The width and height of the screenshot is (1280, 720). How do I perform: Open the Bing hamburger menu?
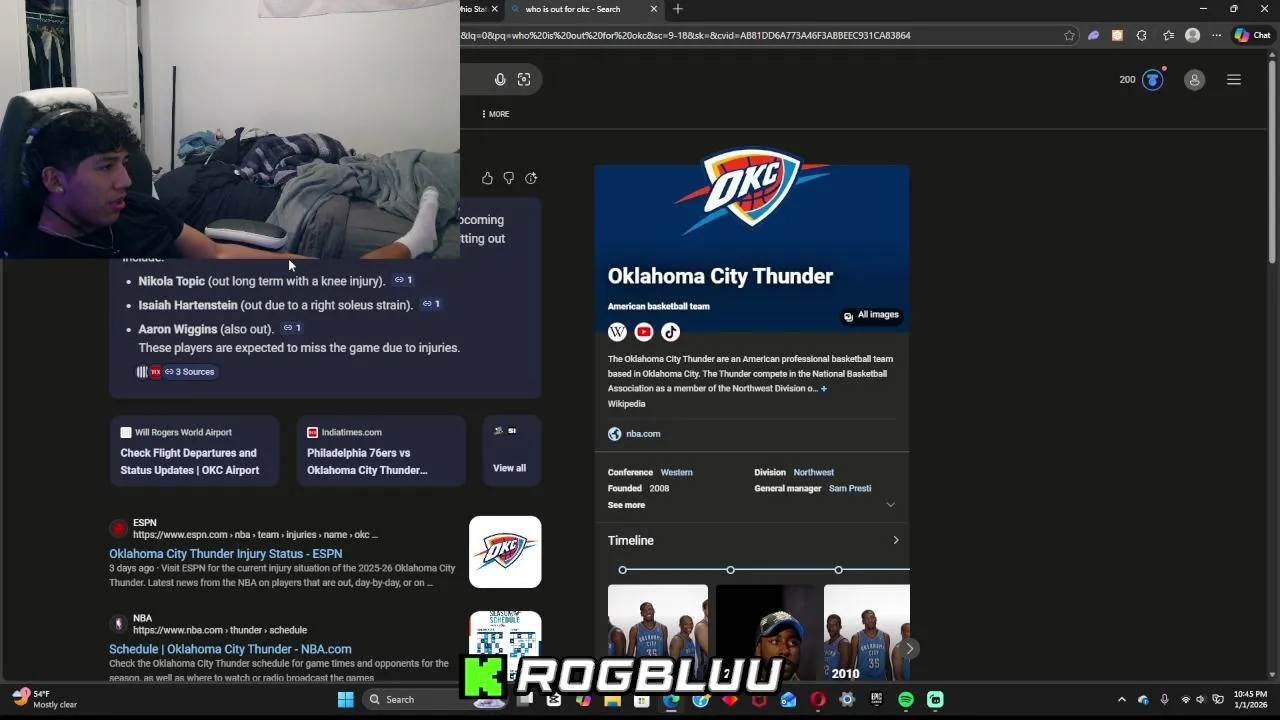pos(1234,80)
